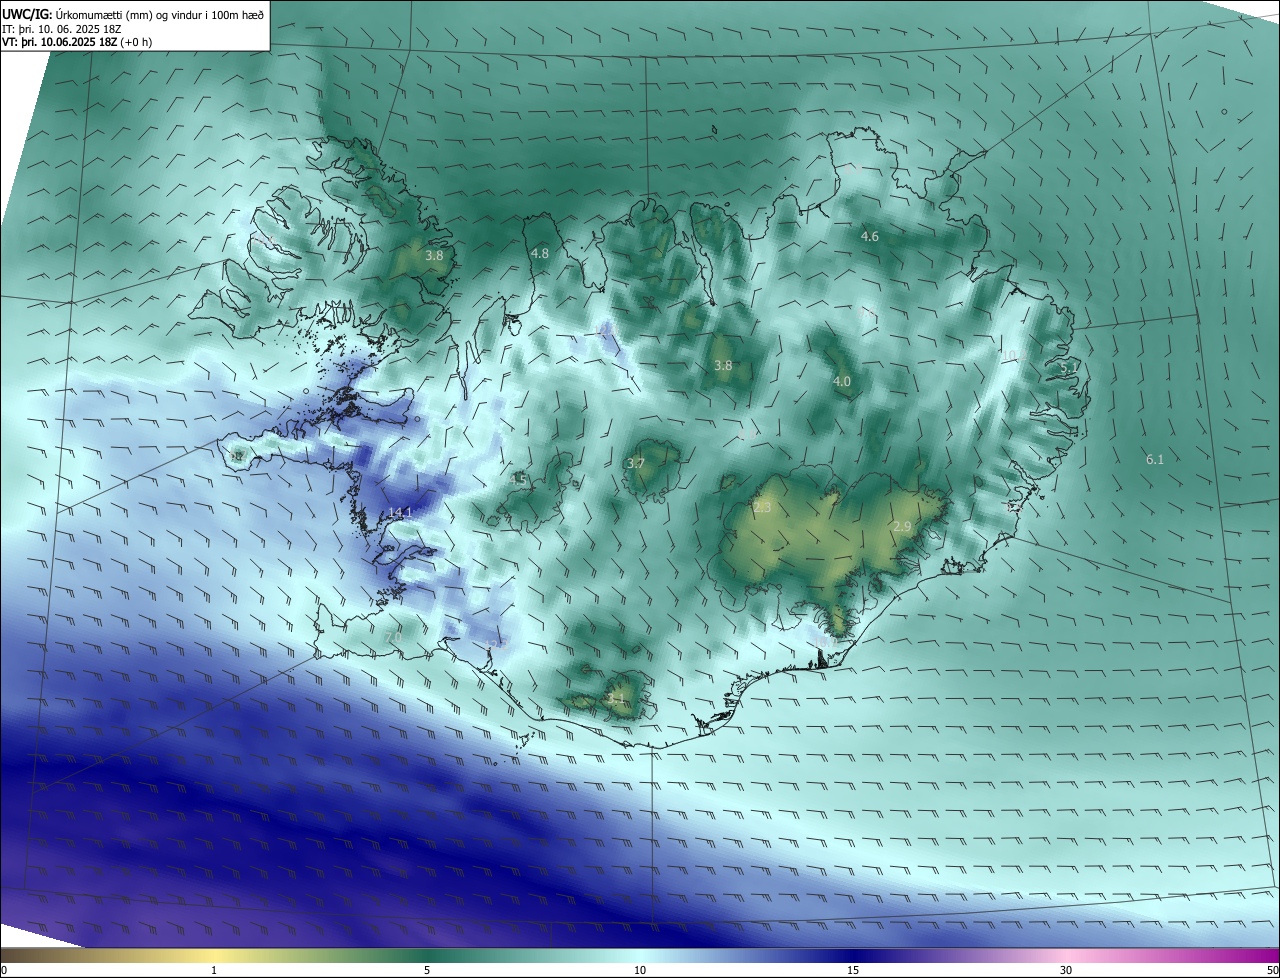This screenshot has height=978, width=1280.
Task: Click the 50 tick label on the color scale
Action: click(x=1272, y=970)
